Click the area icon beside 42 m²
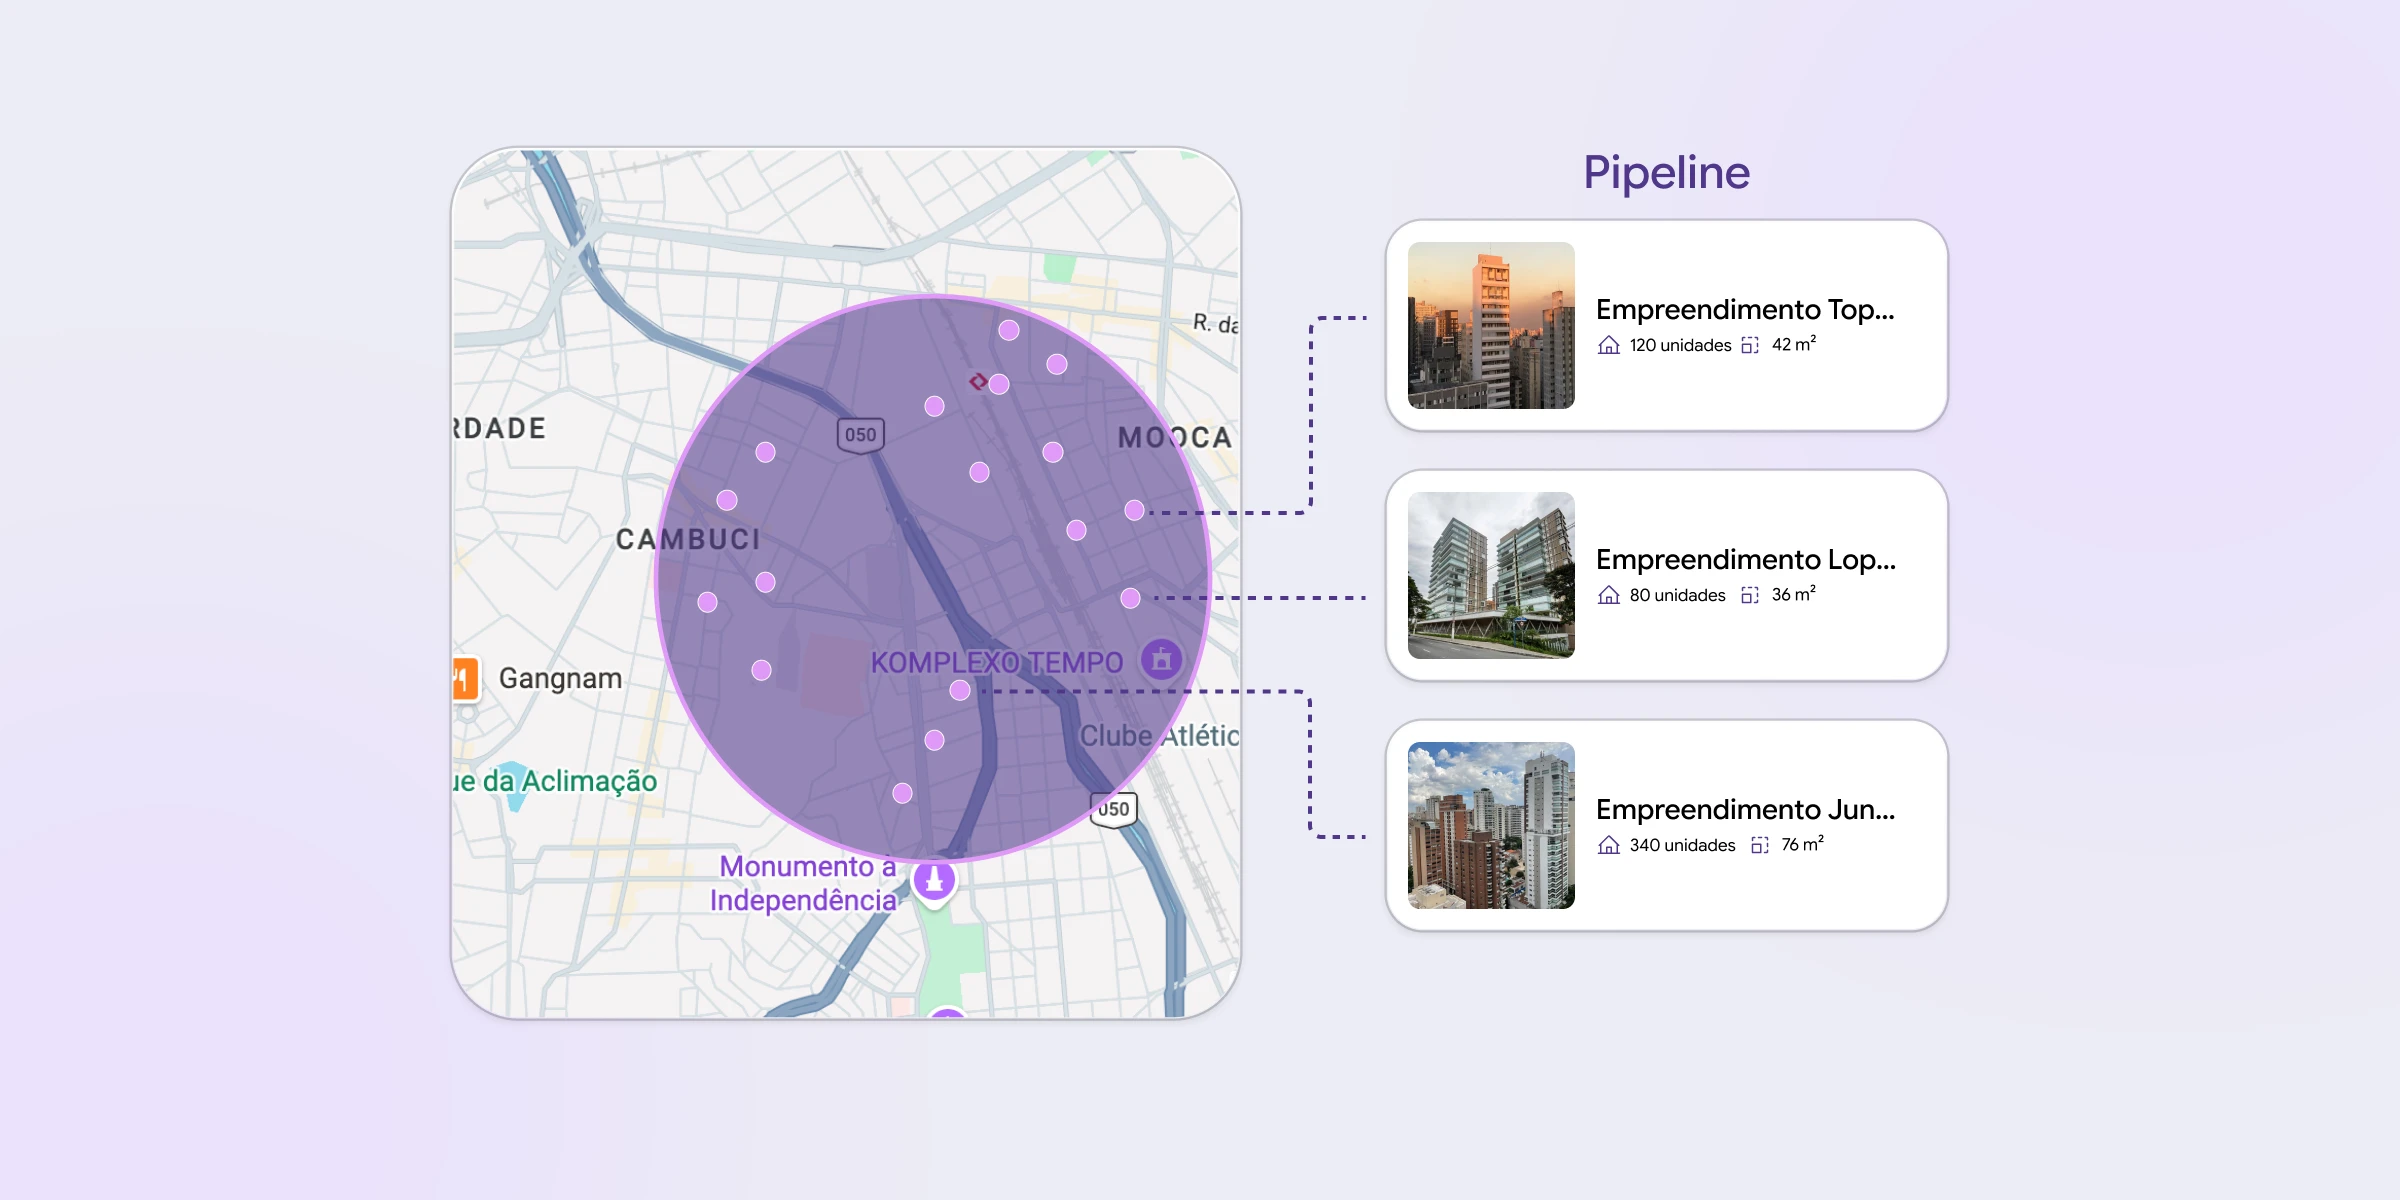 click(1749, 345)
